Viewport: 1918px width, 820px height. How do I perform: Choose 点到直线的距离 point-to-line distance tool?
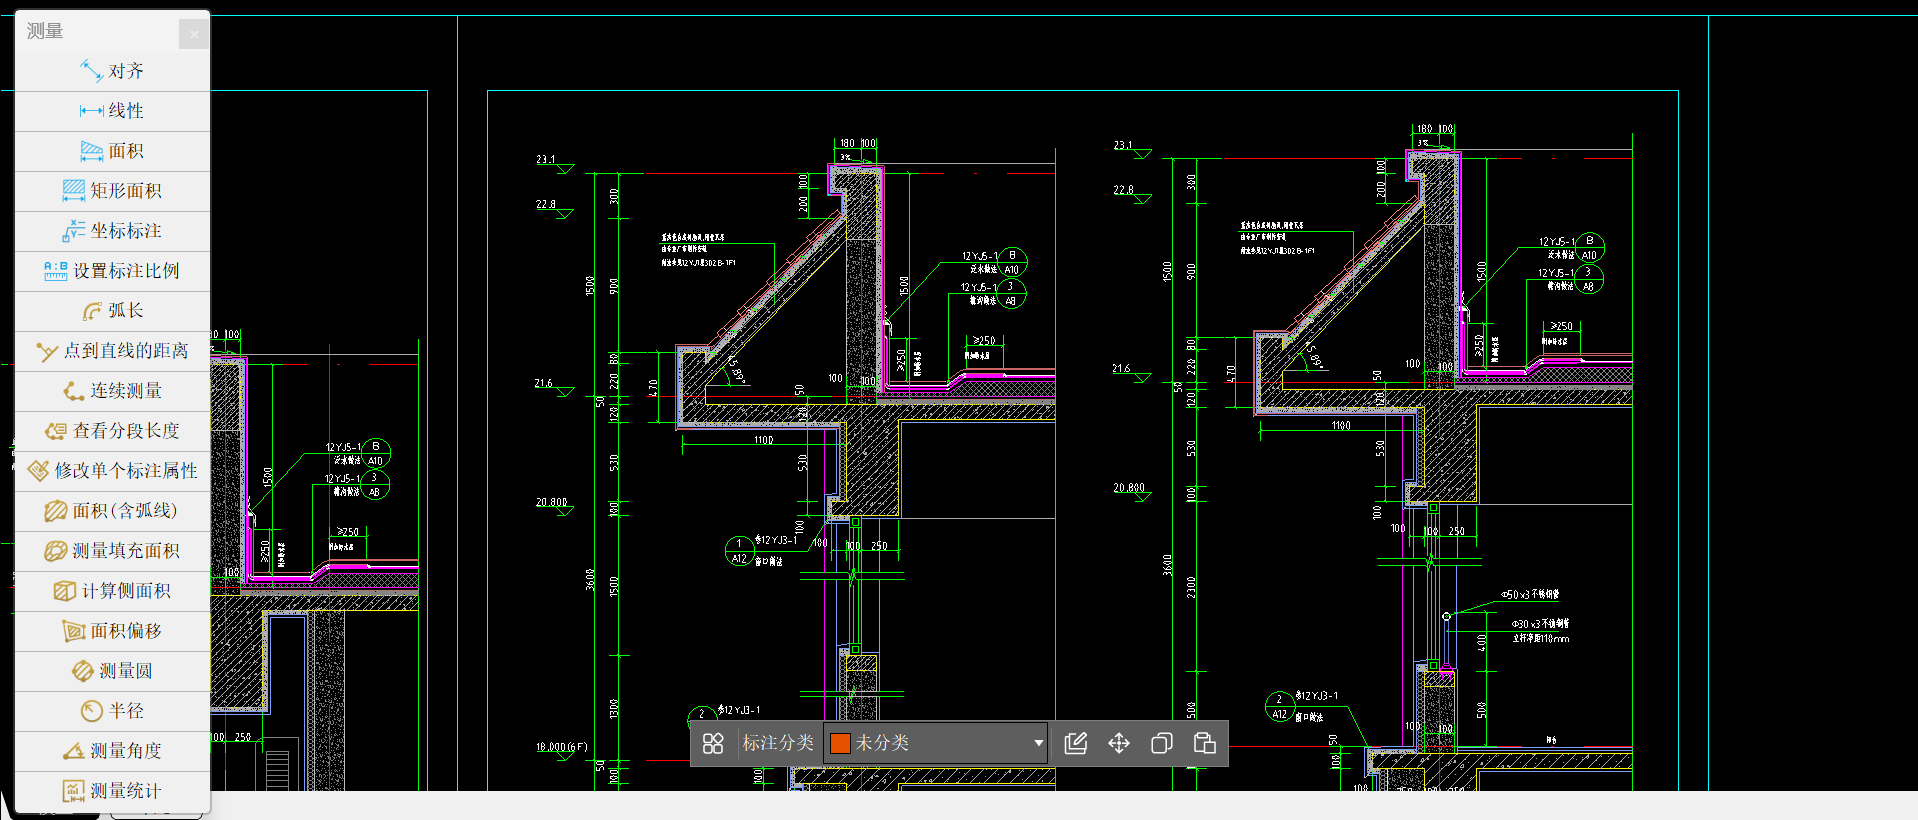tap(112, 351)
